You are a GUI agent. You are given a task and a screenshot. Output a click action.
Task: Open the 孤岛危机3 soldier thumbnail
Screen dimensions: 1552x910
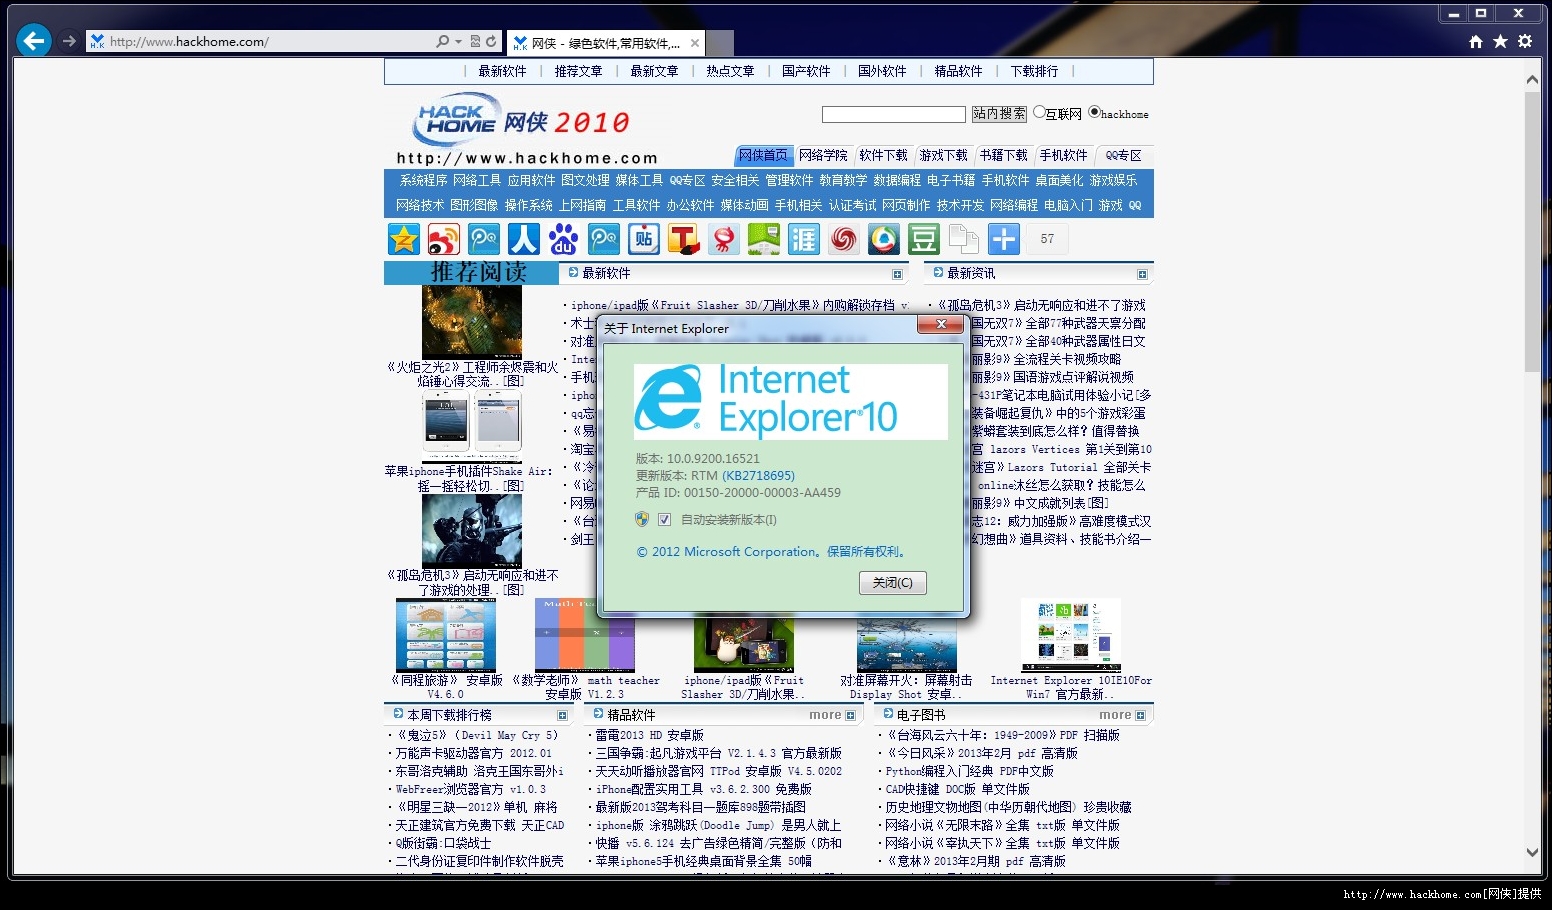pos(472,530)
